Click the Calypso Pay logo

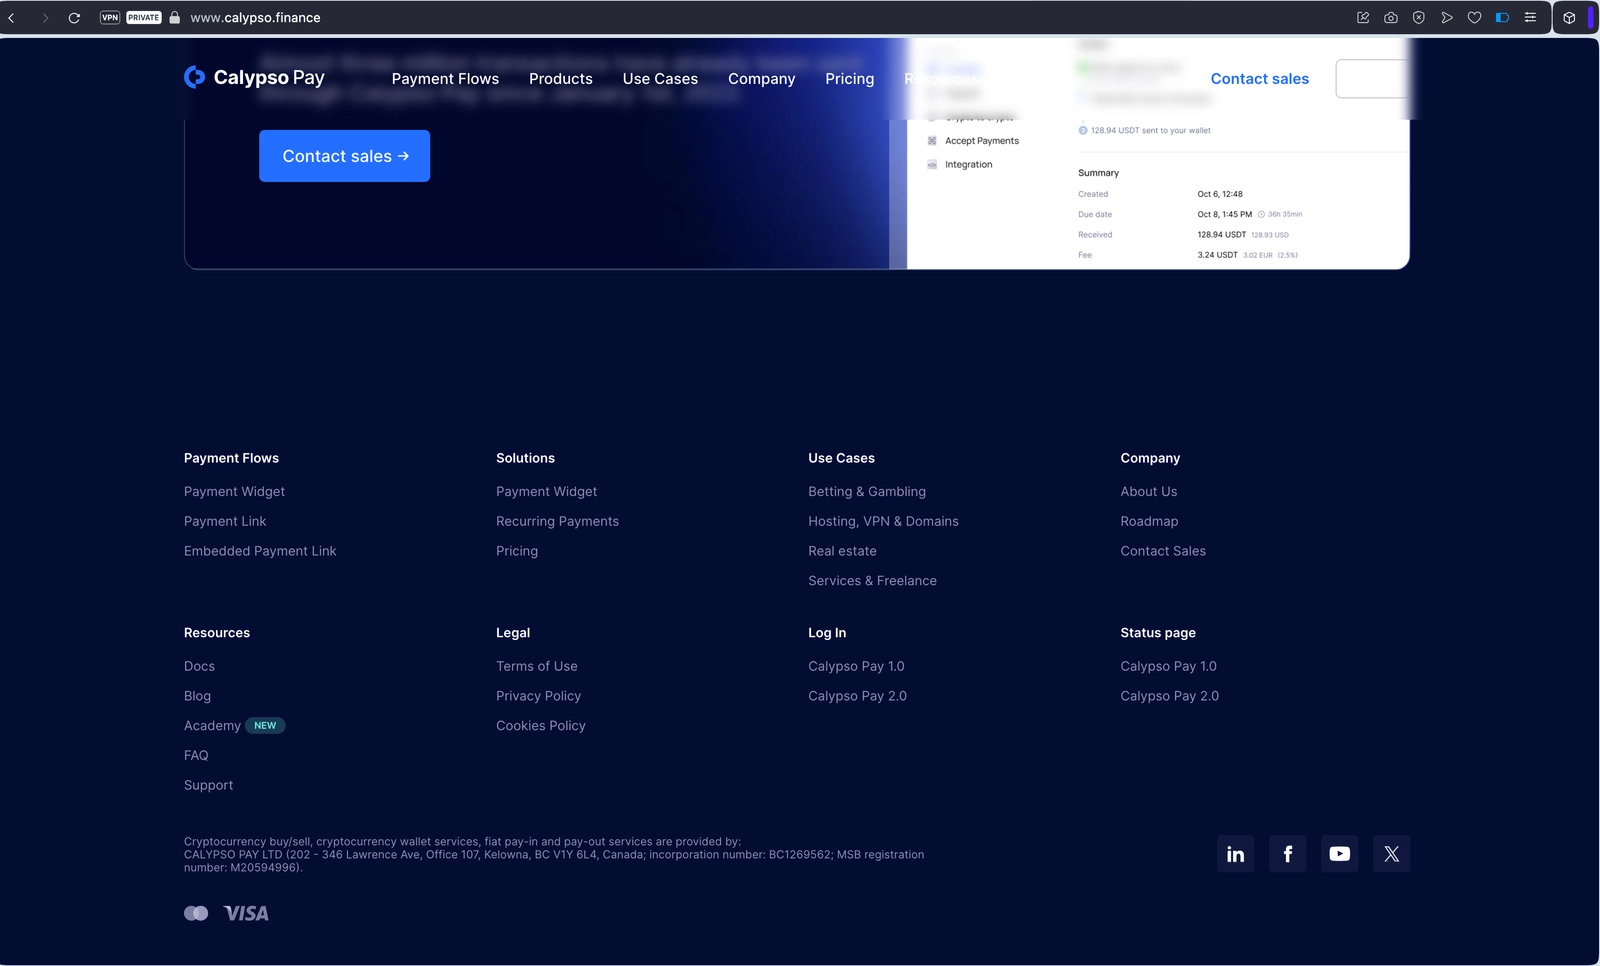254,78
